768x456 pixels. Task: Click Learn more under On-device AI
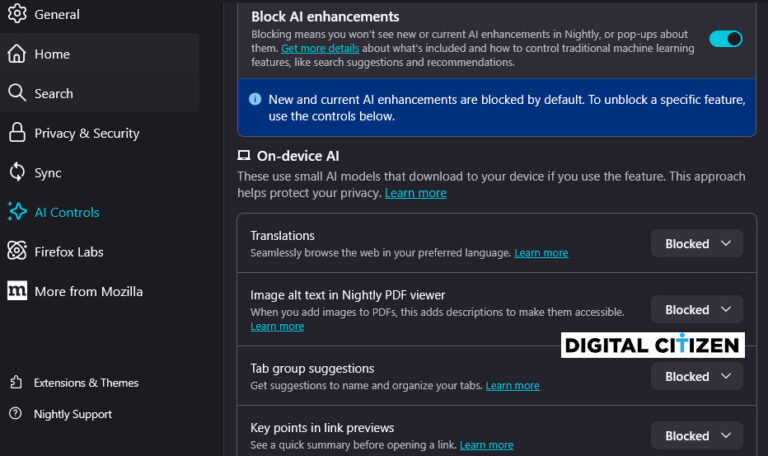[415, 193]
